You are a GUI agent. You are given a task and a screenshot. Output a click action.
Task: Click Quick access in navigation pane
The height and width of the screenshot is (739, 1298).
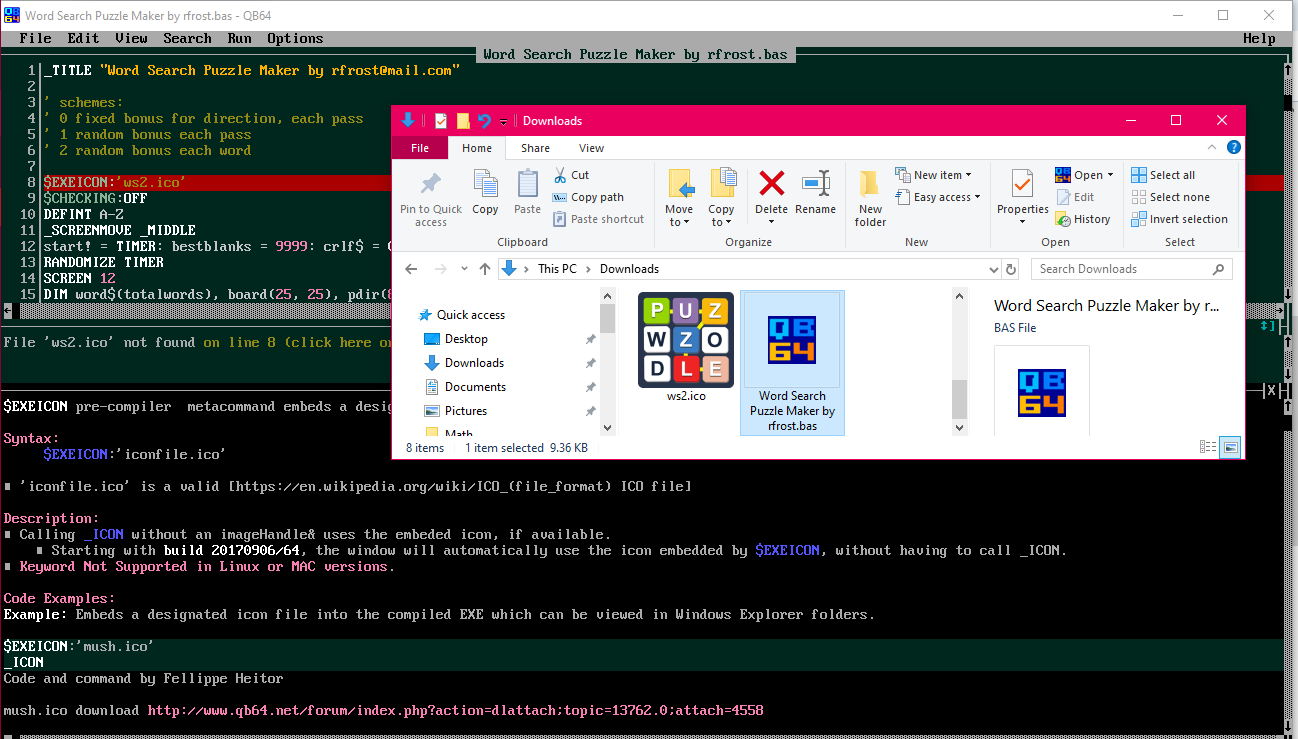coord(470,315)
